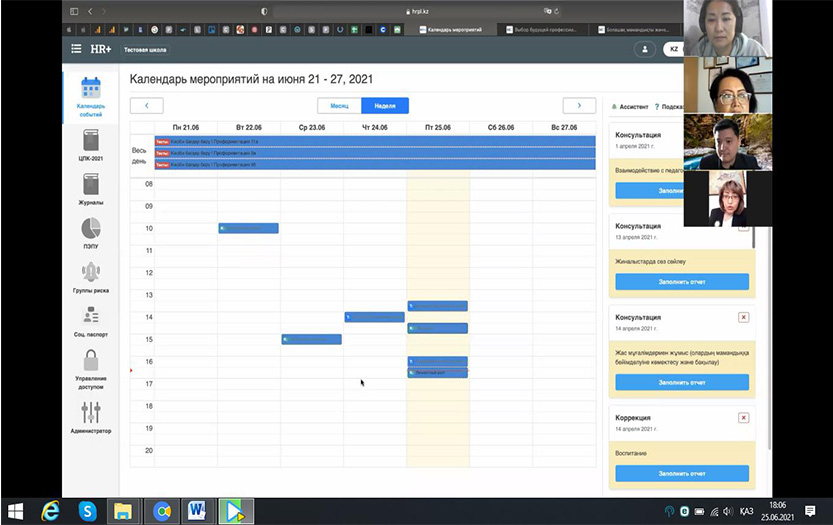The width and height of the screenshot is (833, 525).
Task: Switch calendar to Месяц view
Action: point(339,105)
